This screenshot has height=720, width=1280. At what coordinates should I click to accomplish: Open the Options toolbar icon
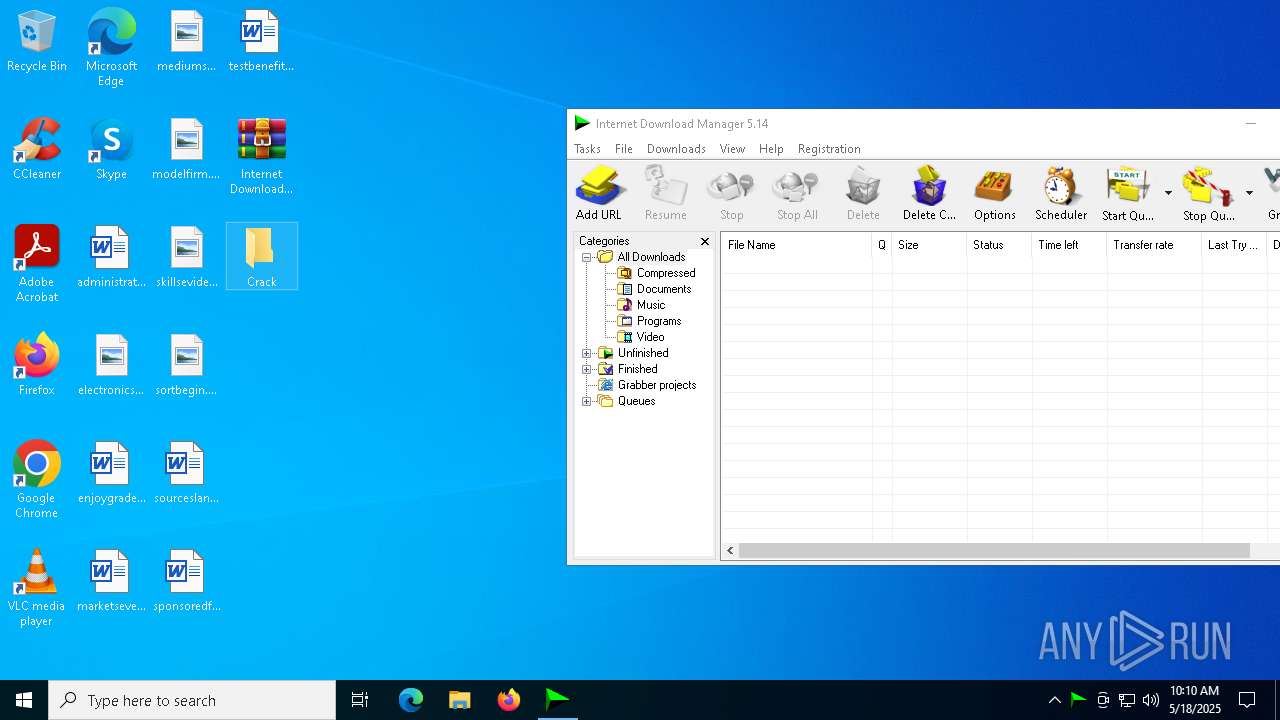click(995, 193)
